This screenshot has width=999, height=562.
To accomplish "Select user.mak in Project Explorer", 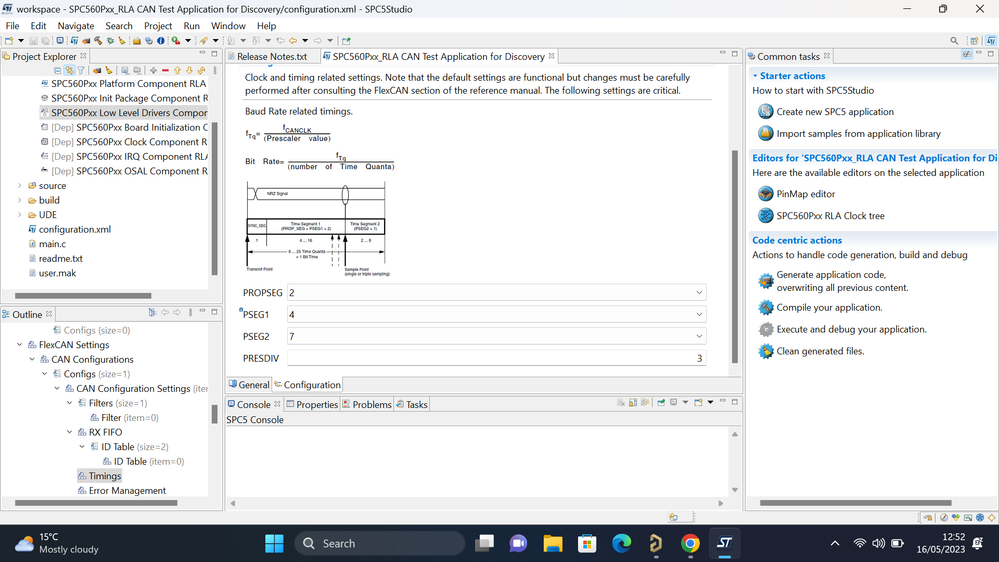I will 57,273.
